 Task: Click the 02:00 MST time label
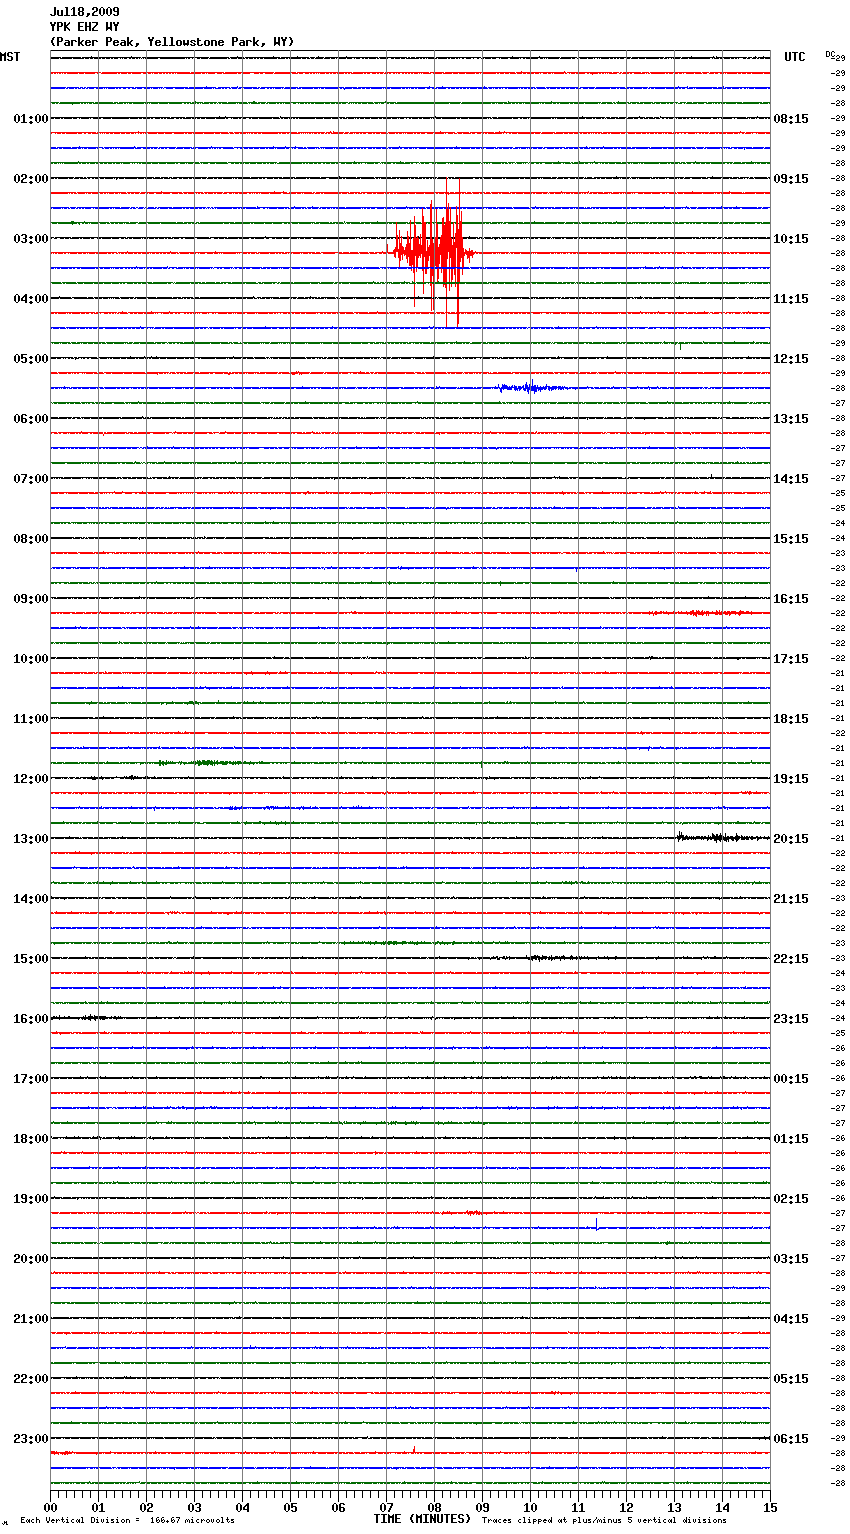coord(31,179)
